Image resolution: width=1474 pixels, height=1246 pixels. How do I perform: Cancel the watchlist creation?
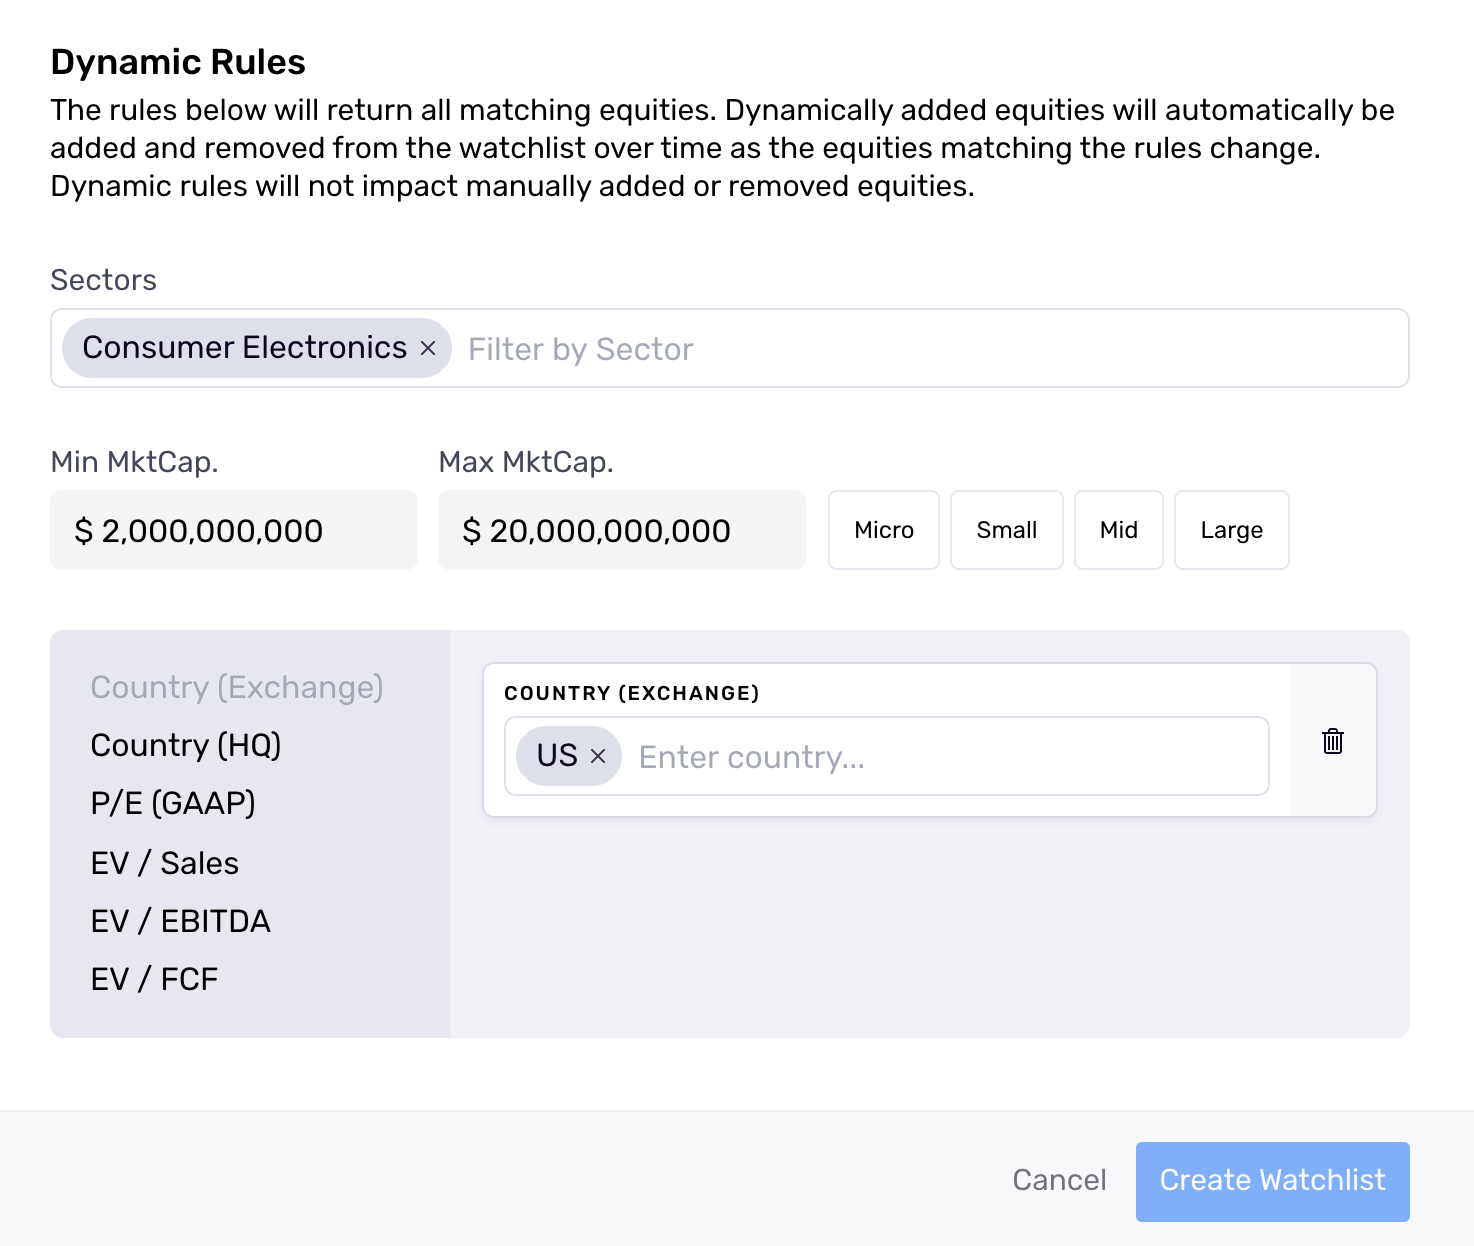pos(1059,1180)
